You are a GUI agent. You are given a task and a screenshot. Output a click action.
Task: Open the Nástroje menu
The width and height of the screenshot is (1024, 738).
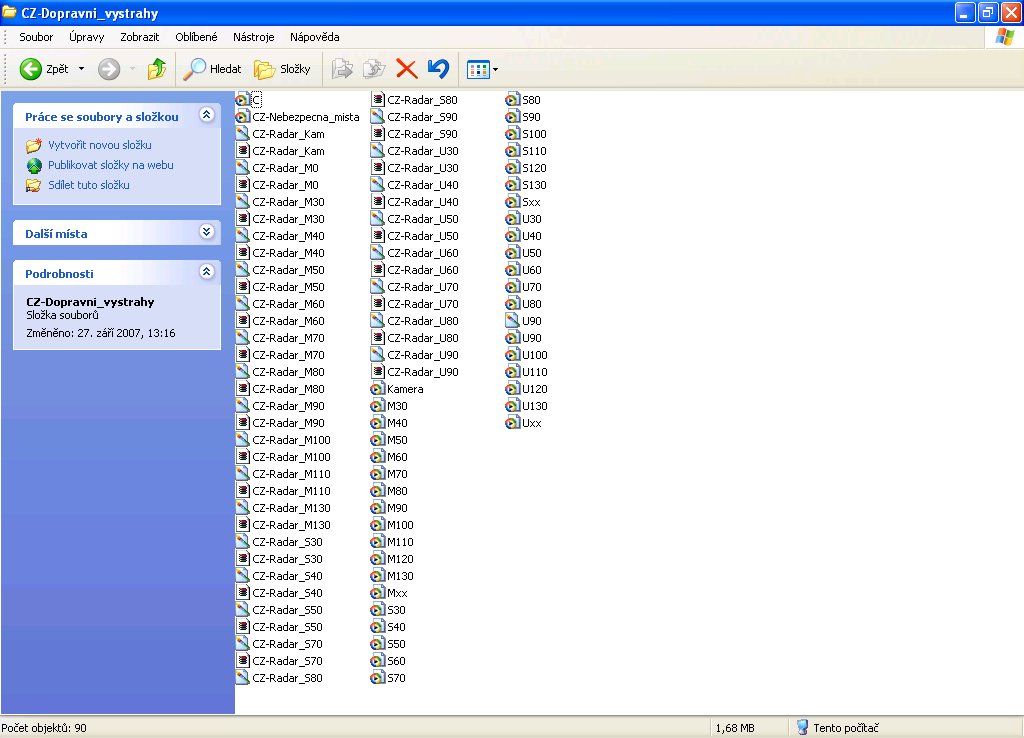253,37
